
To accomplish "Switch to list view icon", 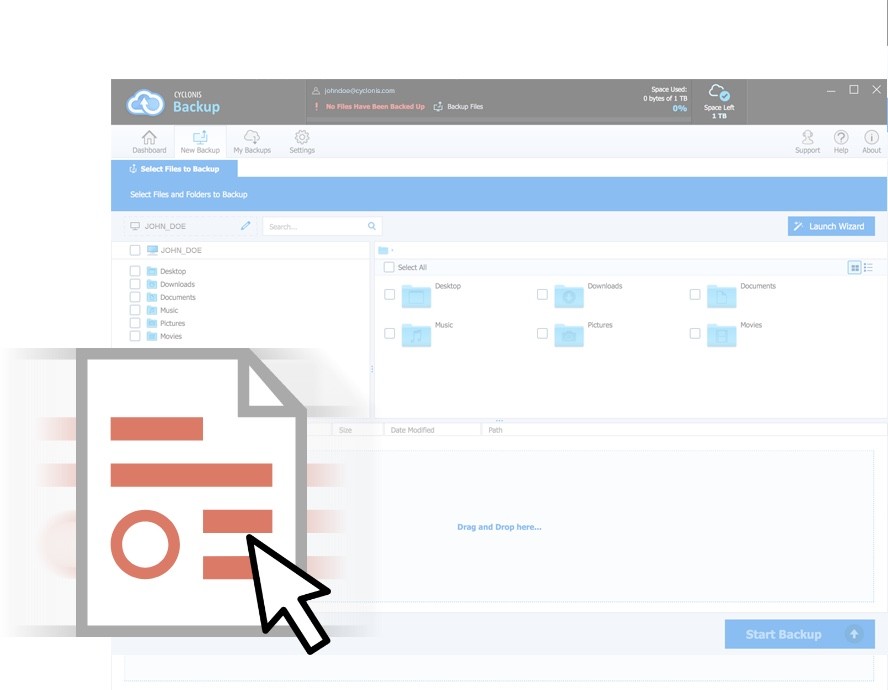I will click(x=868, y=267).
